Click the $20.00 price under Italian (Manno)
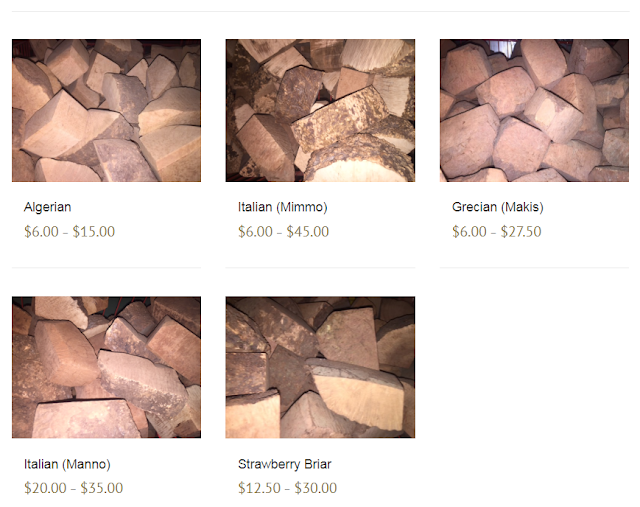This screenshot has width=640, height=507. click(x=45, y=488)
